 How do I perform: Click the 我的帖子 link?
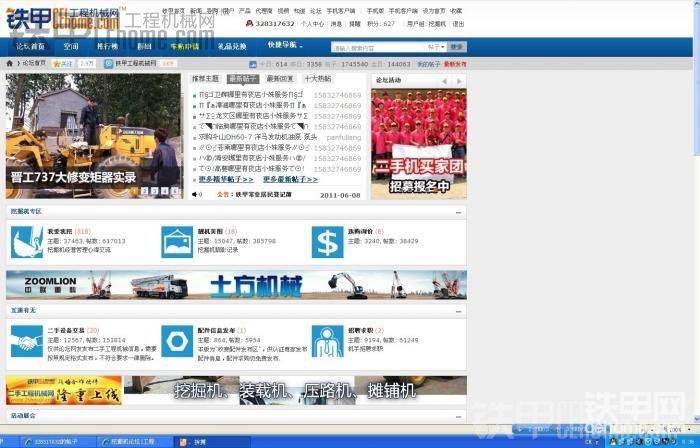coord(429,64)
